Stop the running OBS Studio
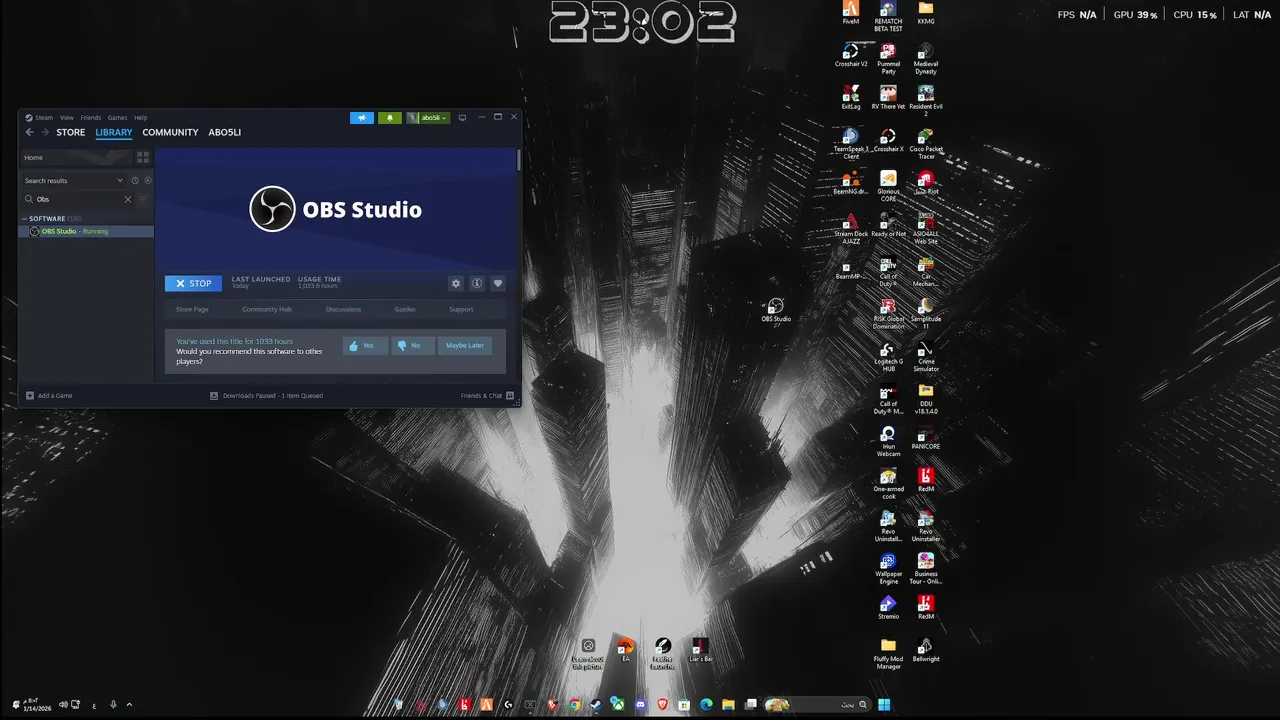Viewport: 1280px width, 720px height. pos(193,284)
